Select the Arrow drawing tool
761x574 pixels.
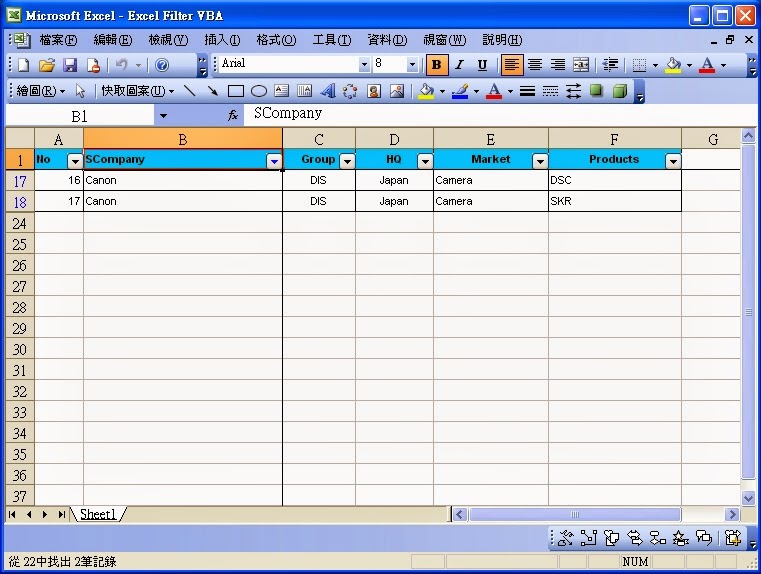coord(212,91)
